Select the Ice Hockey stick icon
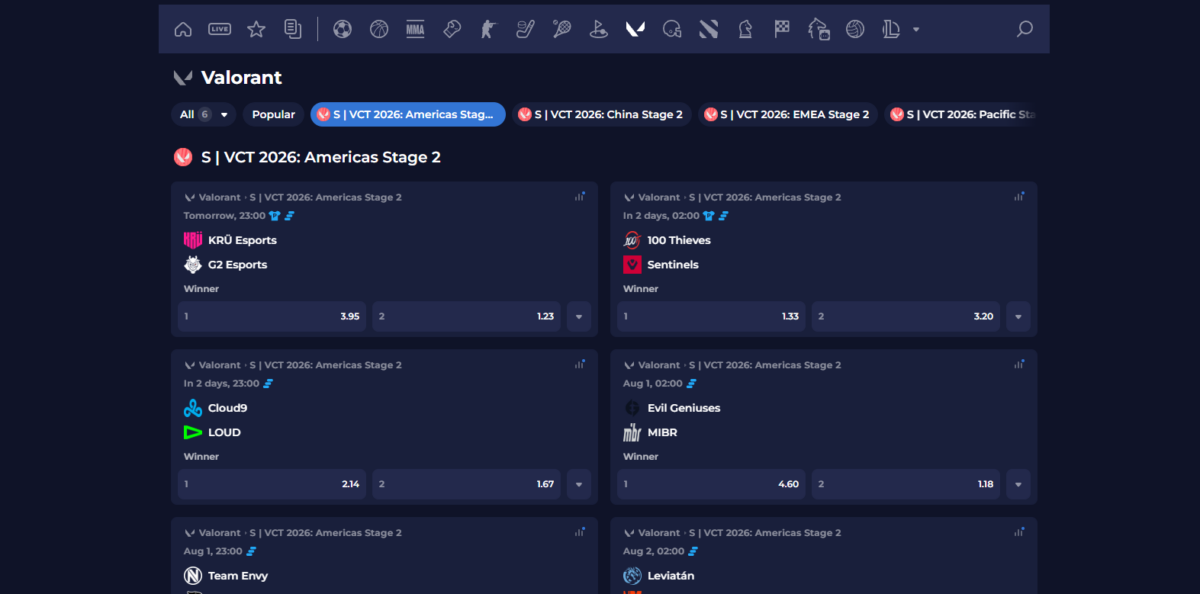 pos(525,29)
